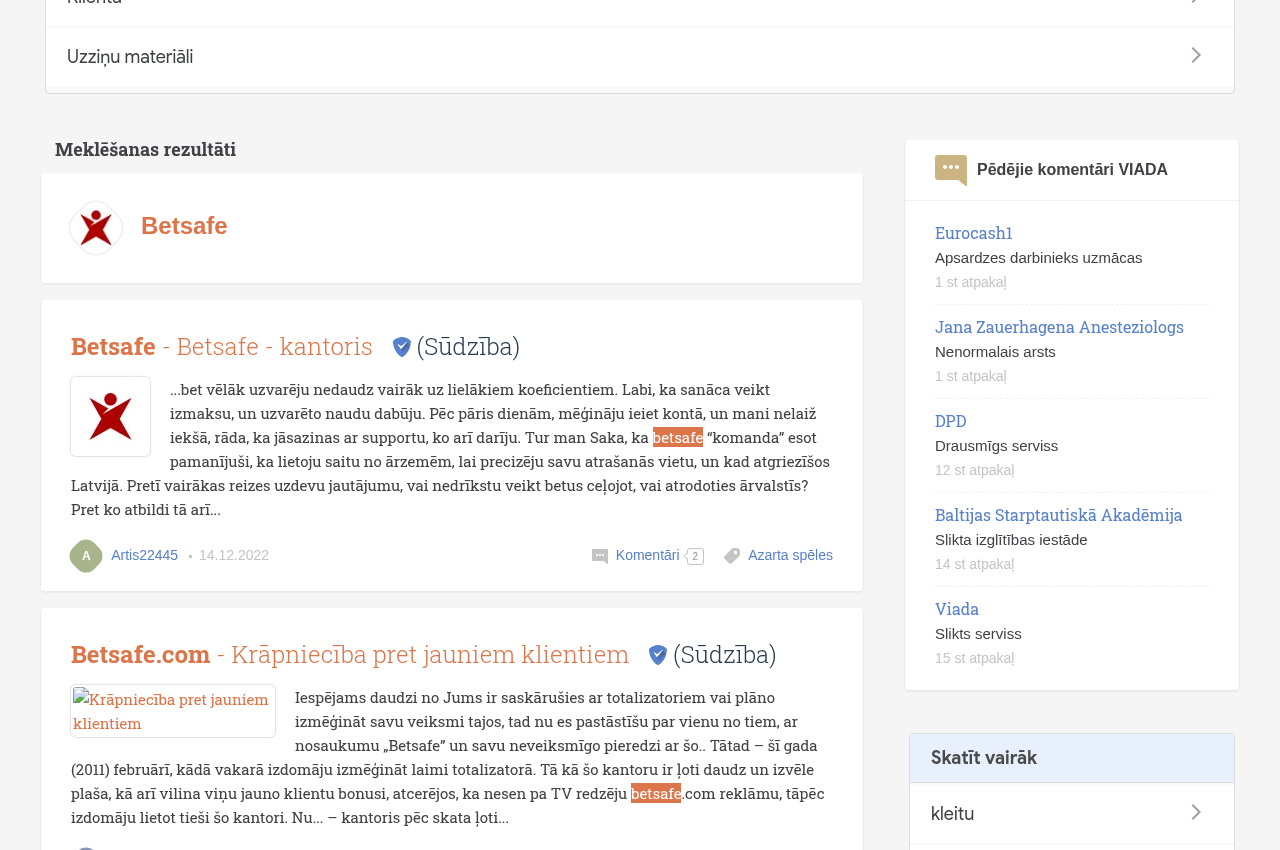Click highlighted 'betsafe' word in second complaint
This screenshot has height=850, width=1280.
(x=656, y=793)
